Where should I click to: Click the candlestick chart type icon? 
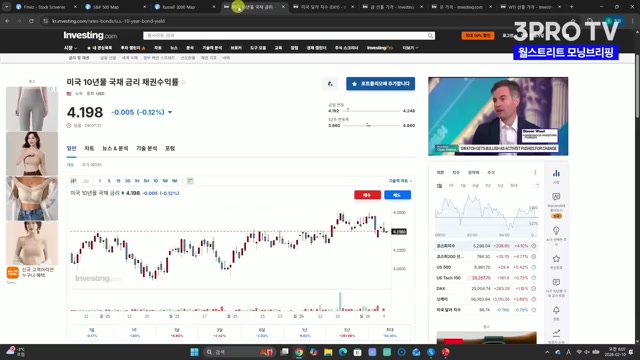click(73, 181)
